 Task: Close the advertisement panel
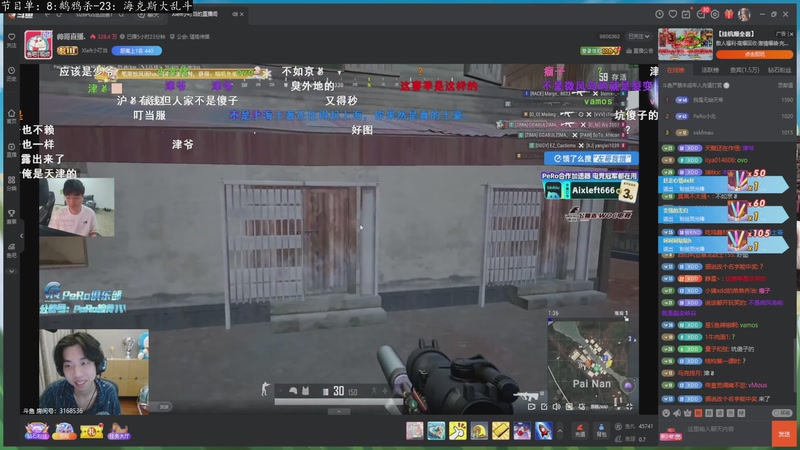point(791,34)
